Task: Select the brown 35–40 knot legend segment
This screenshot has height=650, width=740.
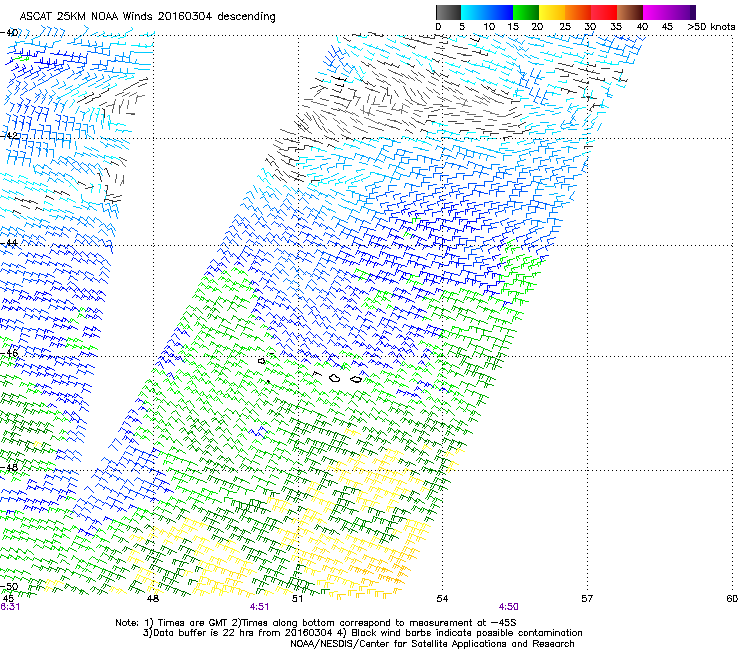Action: point(630,12)
